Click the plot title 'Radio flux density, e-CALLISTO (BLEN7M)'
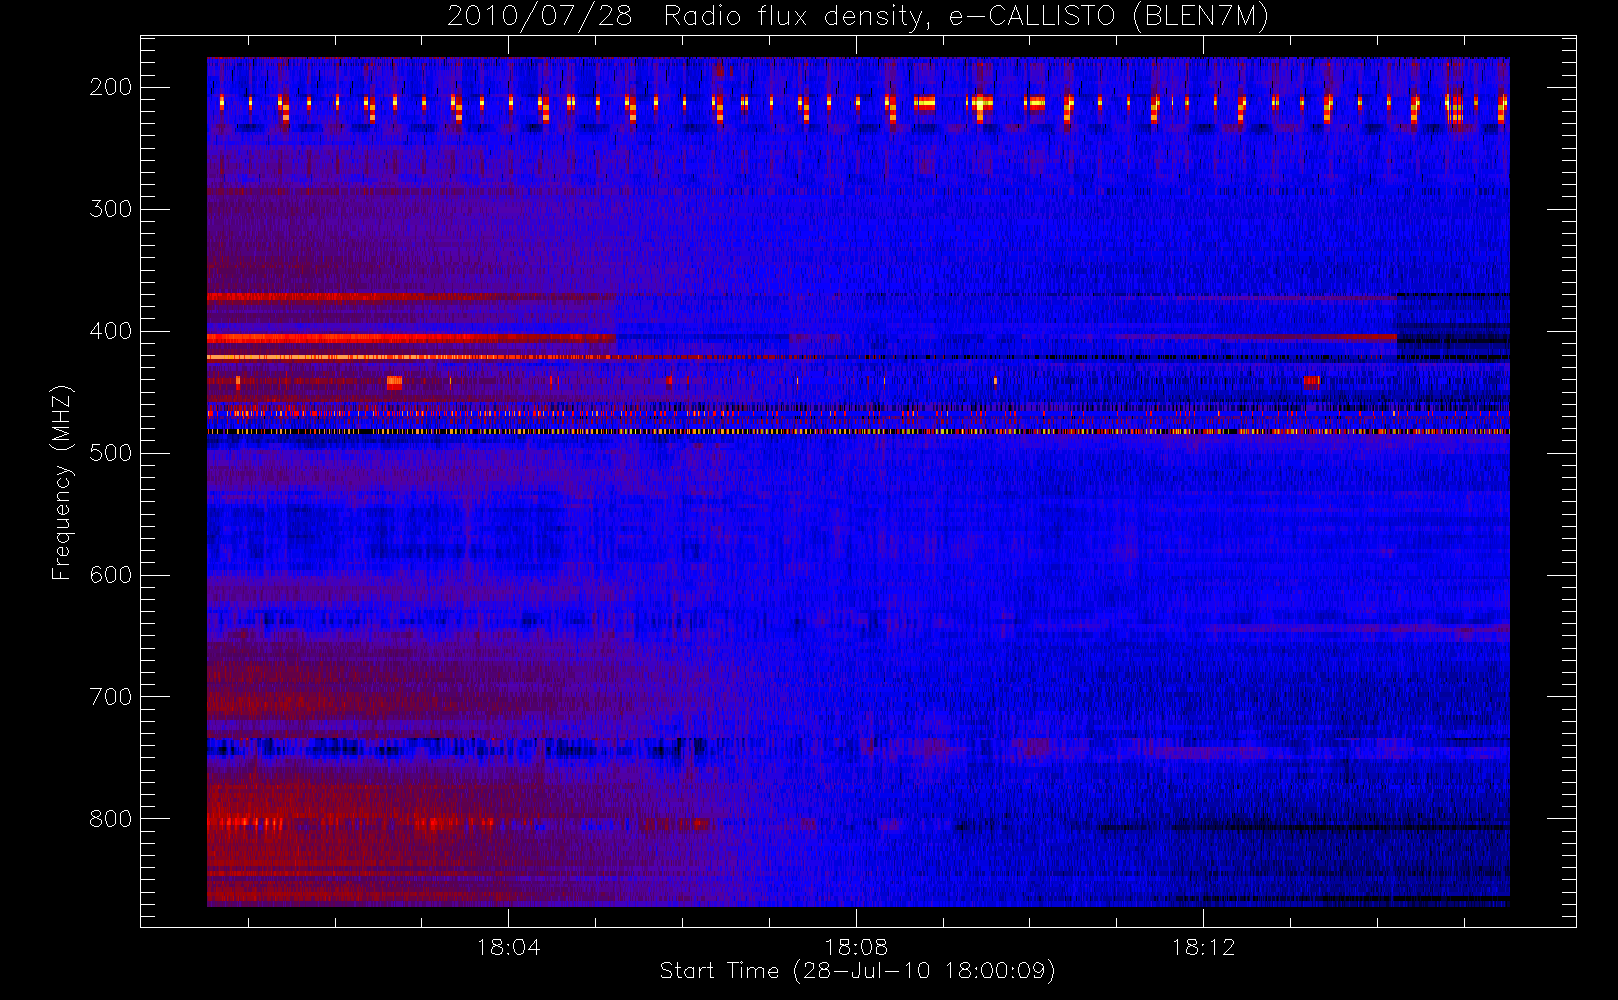 [x=966, y=17]
